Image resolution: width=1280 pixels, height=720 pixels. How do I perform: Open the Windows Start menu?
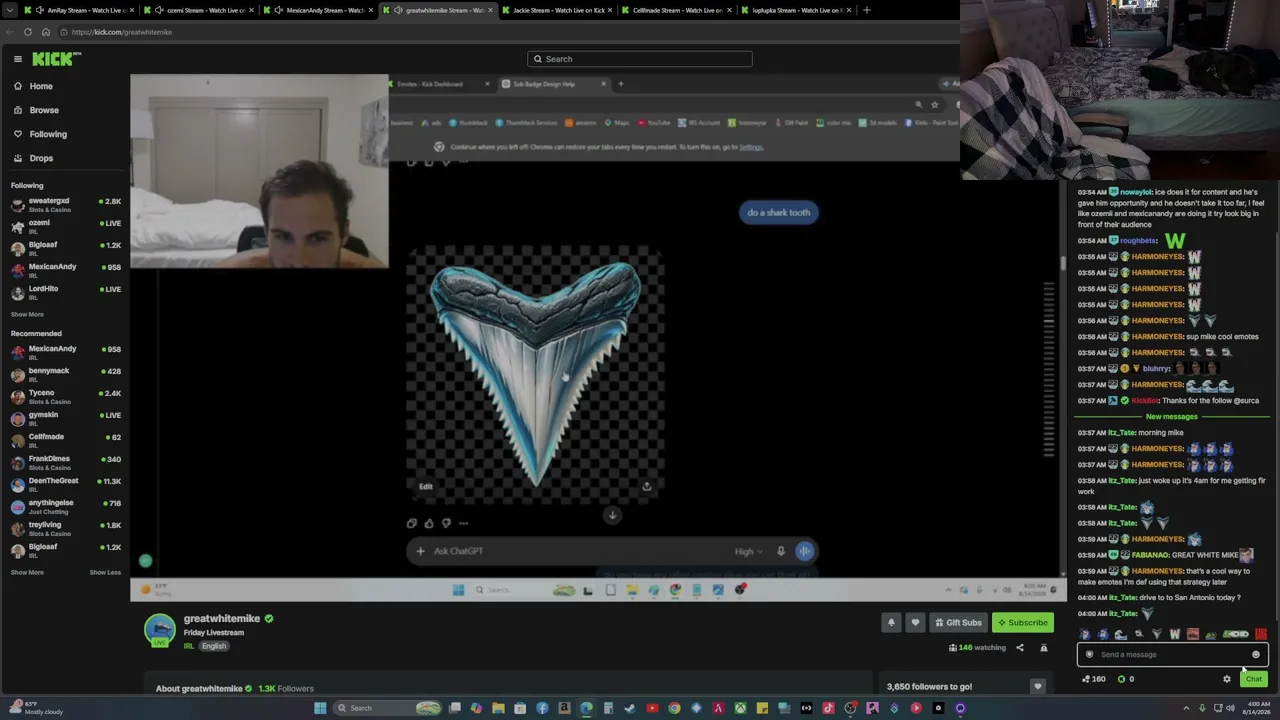tap(320, 709)
